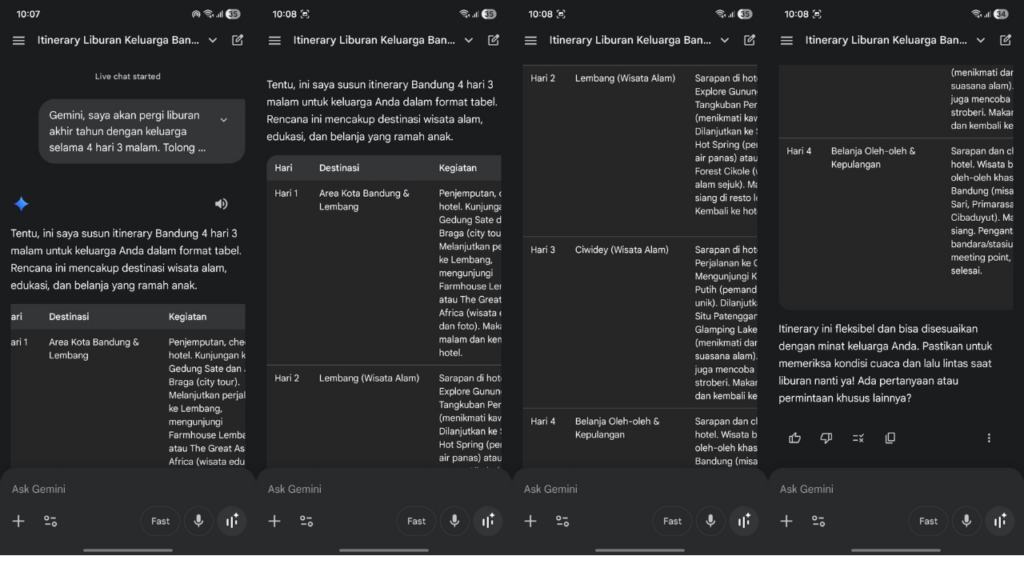Viewport: 1024px width, 576px height.
Task: Click the double-check response icon beside thumbs down
Action: pos(858,438)
